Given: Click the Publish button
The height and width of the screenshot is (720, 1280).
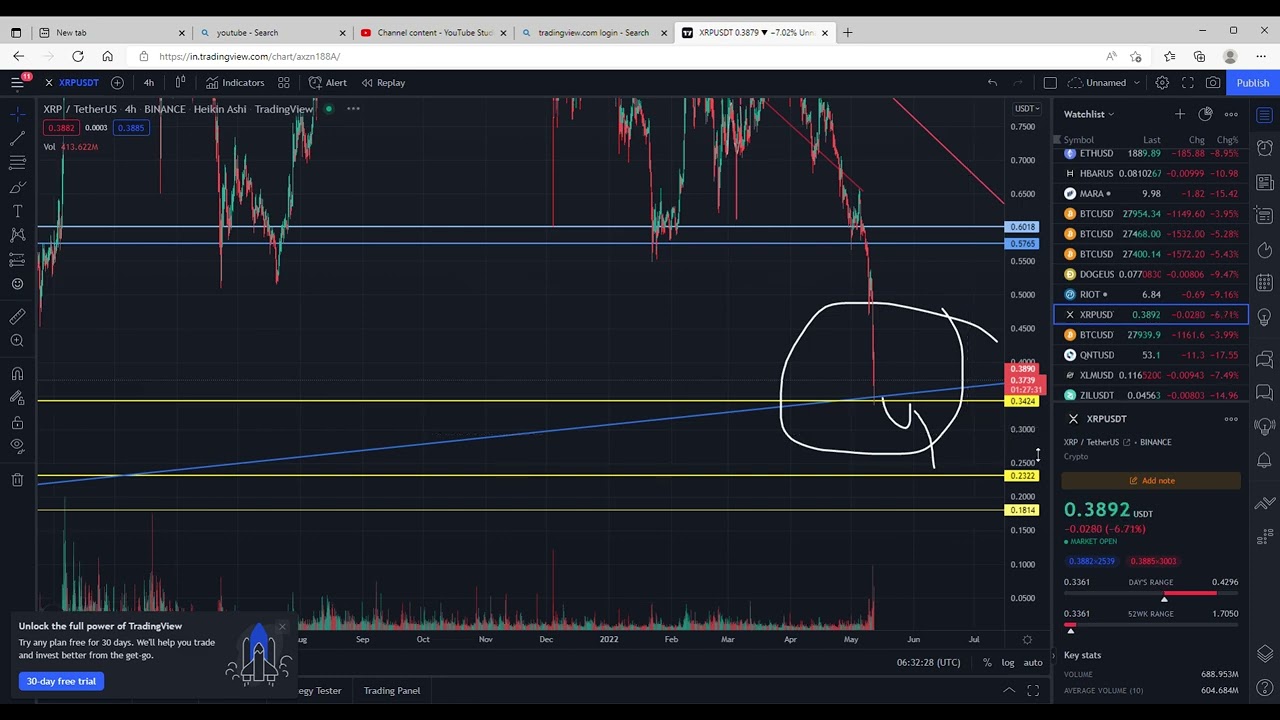Looking at the screenshot, I should [1252, 83].
